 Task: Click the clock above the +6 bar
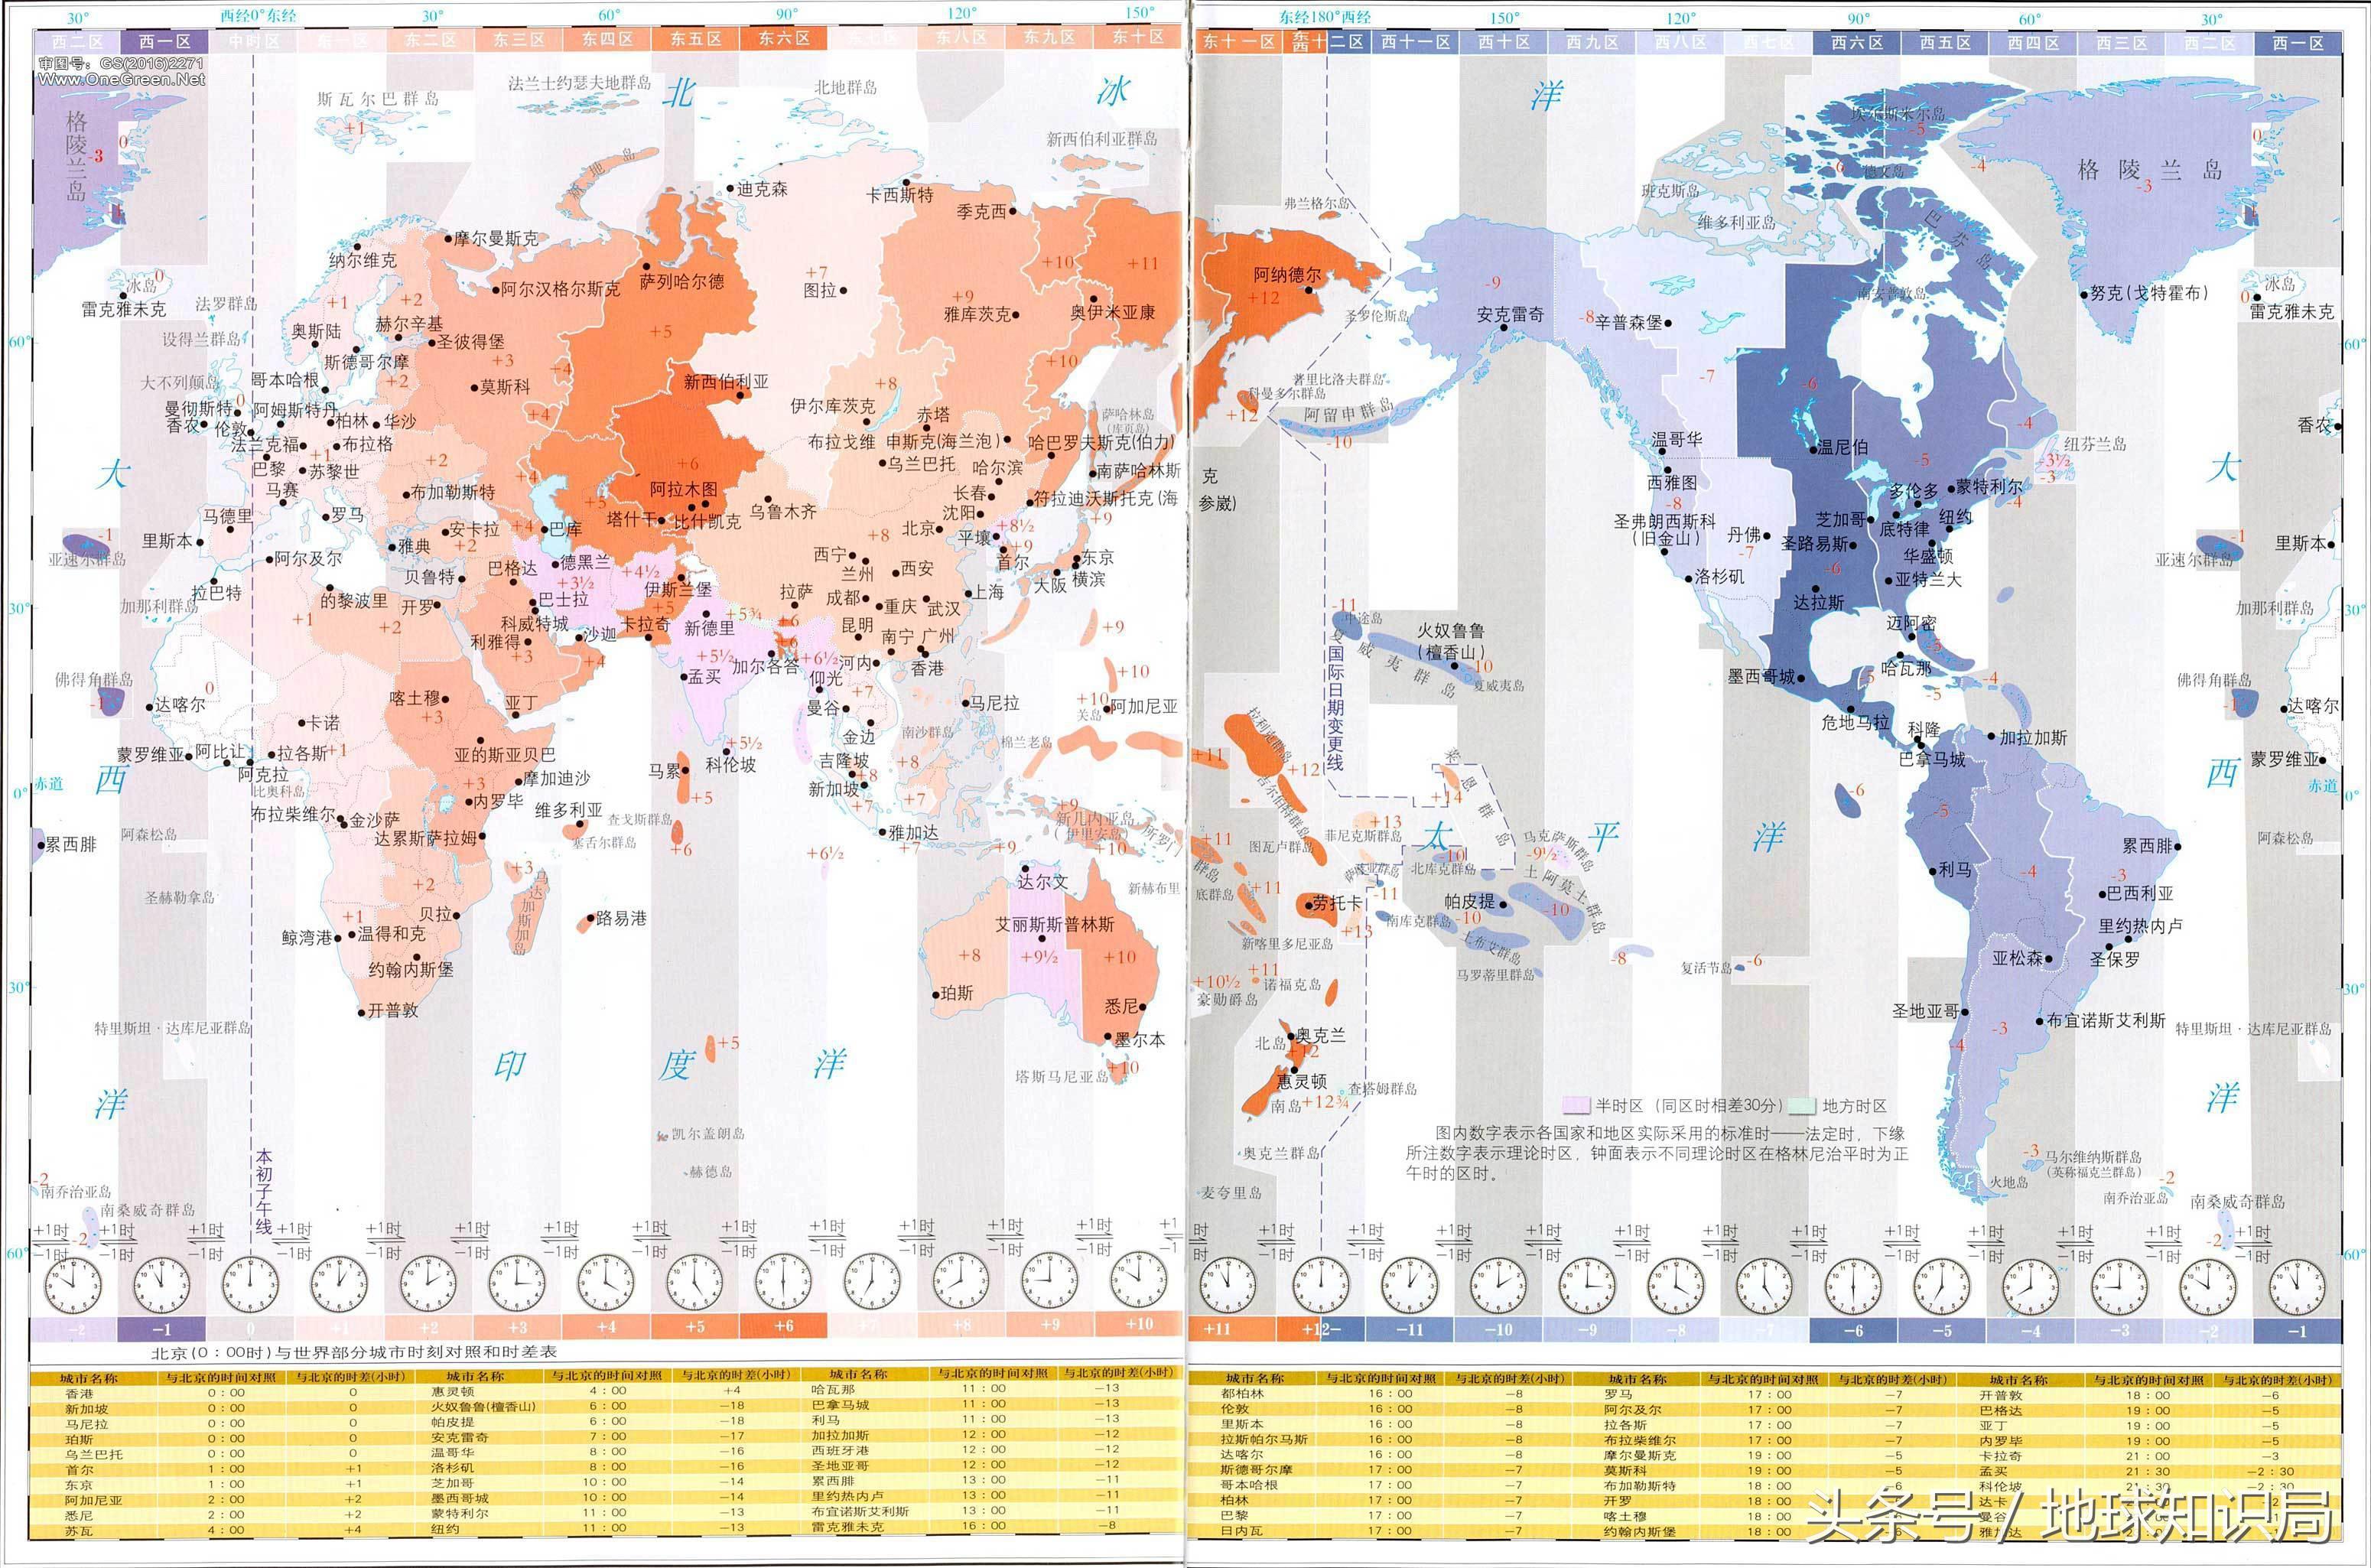pyautogui.click(x=783, y=1282)
